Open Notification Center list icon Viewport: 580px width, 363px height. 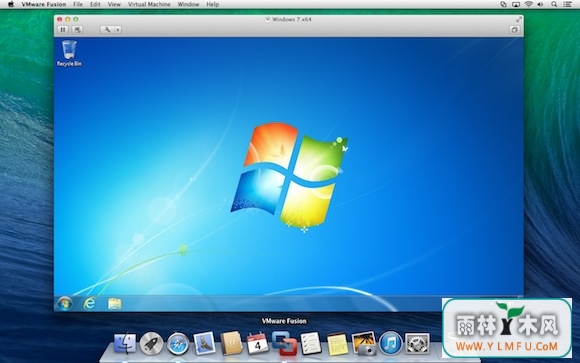567,4
